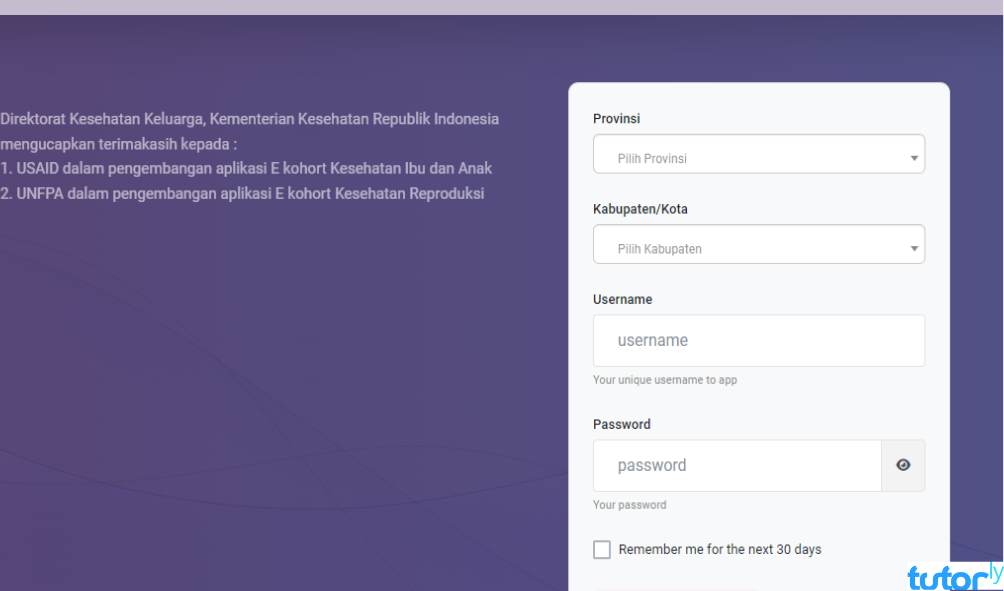Viewport: 1004px width, 591px height.
Task: Click the 'Remember me for the next 30 days' label
Action: click(720, 549)
